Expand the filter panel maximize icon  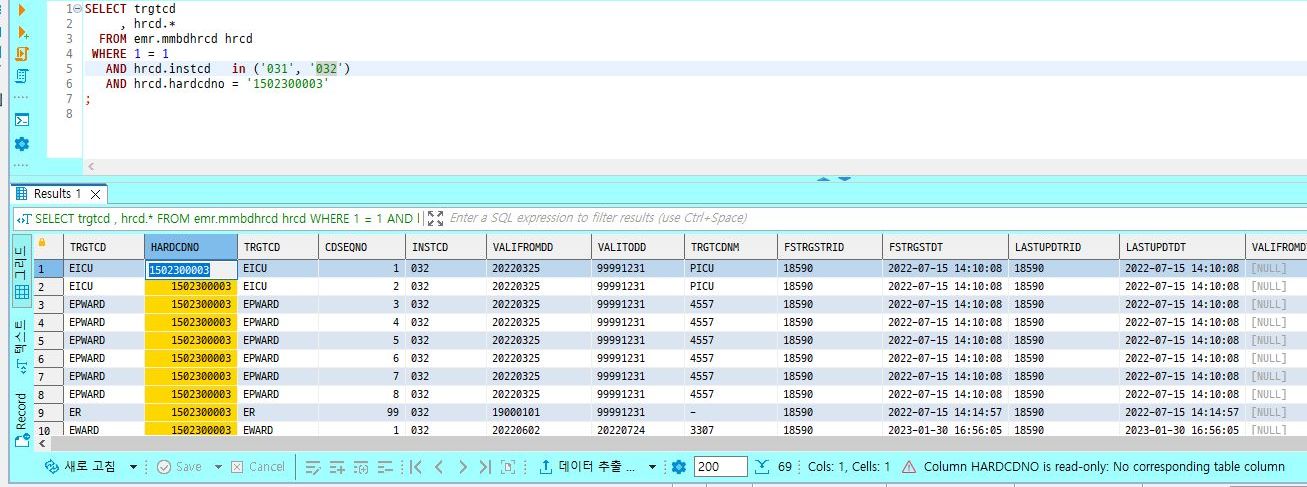coord(435,218)
